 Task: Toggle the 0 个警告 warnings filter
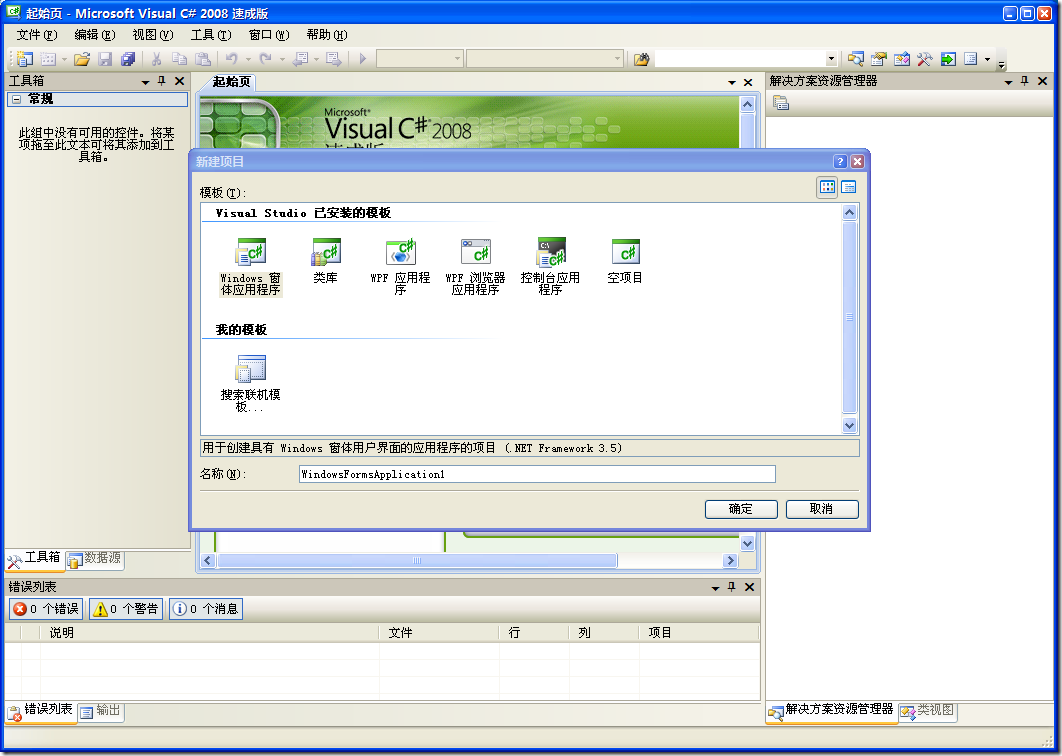click(126, 609)
